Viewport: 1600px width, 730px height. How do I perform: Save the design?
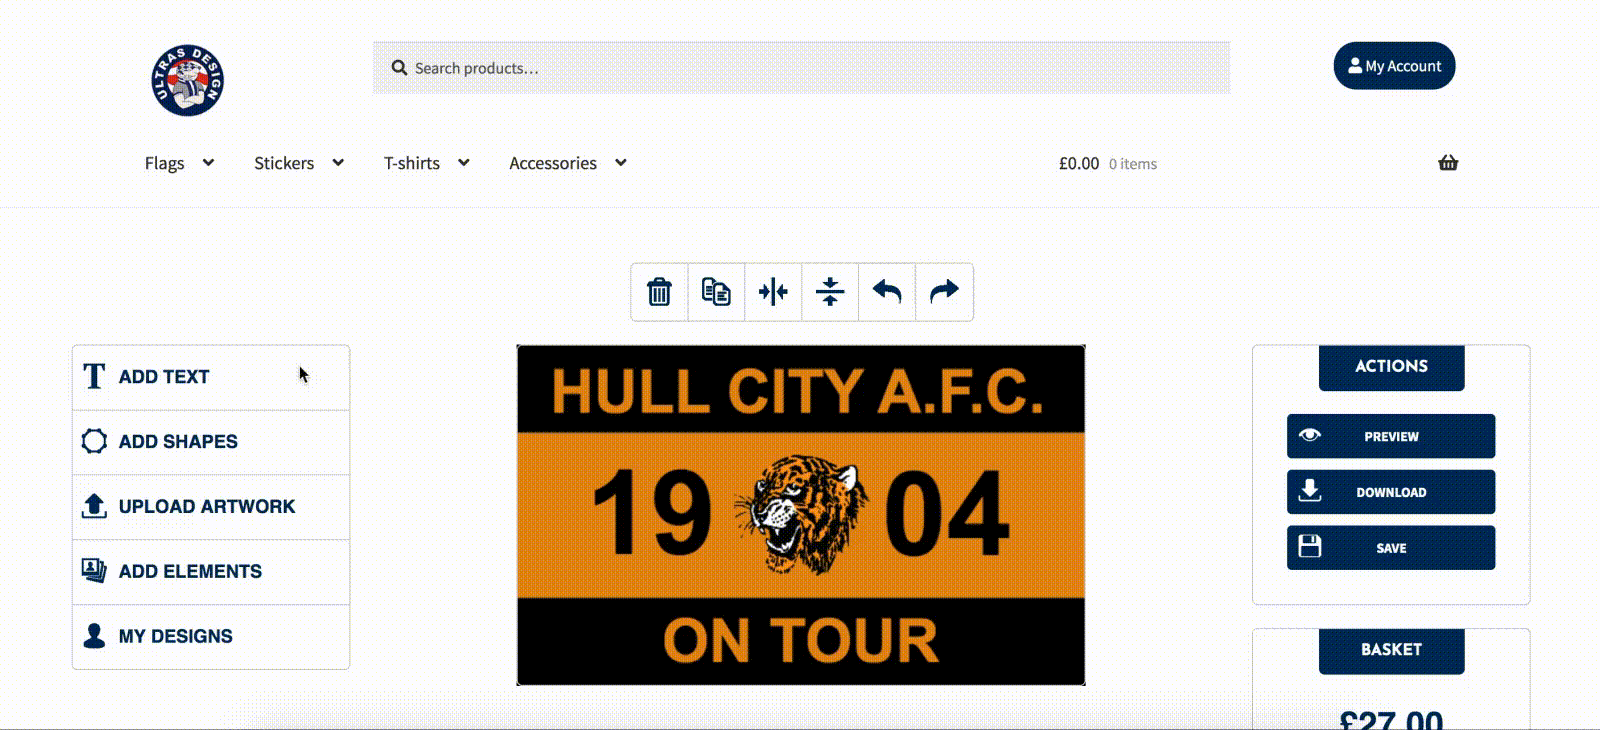pos(1391,548)
